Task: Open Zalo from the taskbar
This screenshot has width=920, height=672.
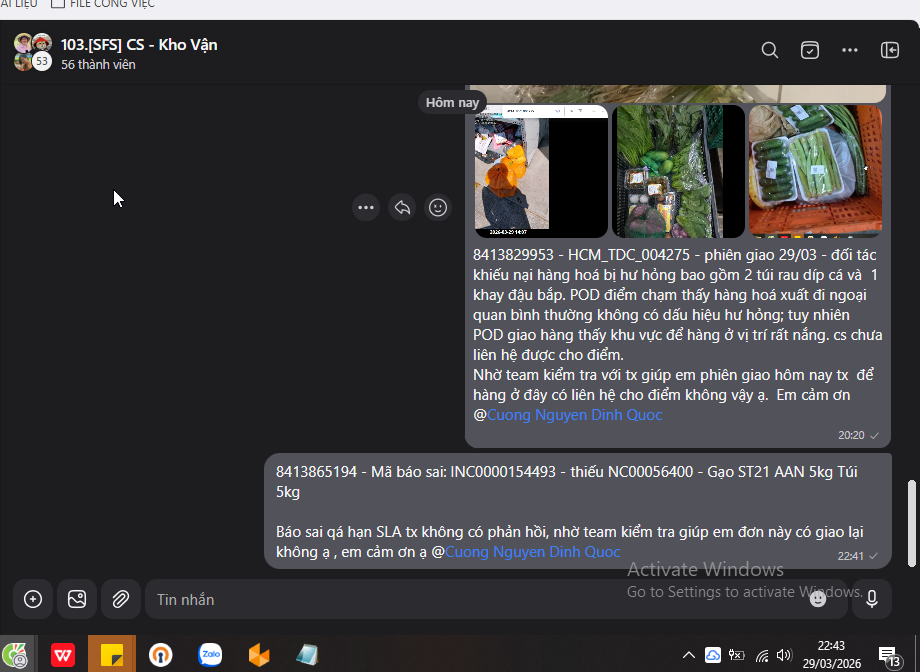Action: [x=210, y=655]
